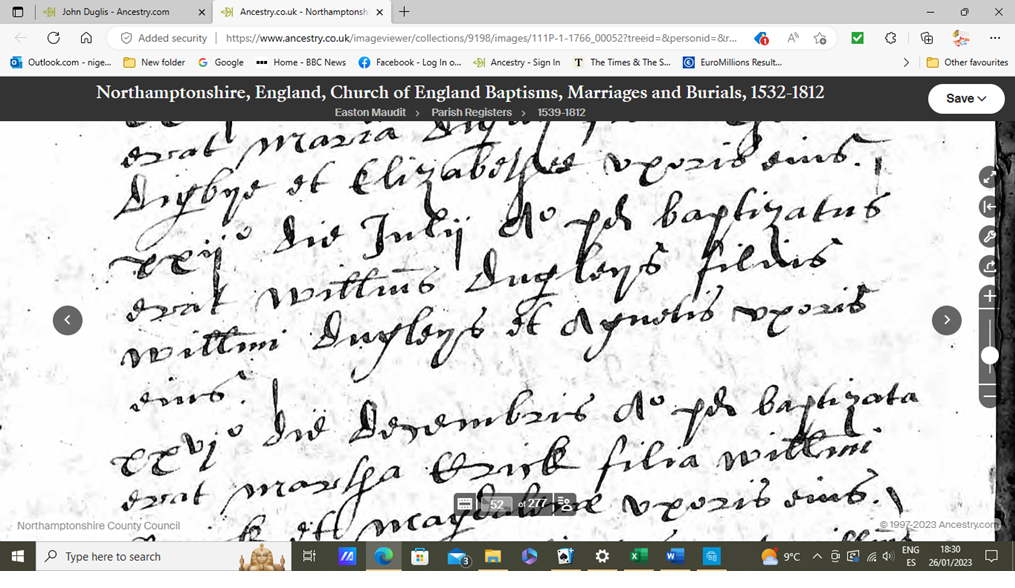Open the viewer tools wrench icon
Image resolution: width=1015 pixels, height=588 pixels.
[989, 237]
